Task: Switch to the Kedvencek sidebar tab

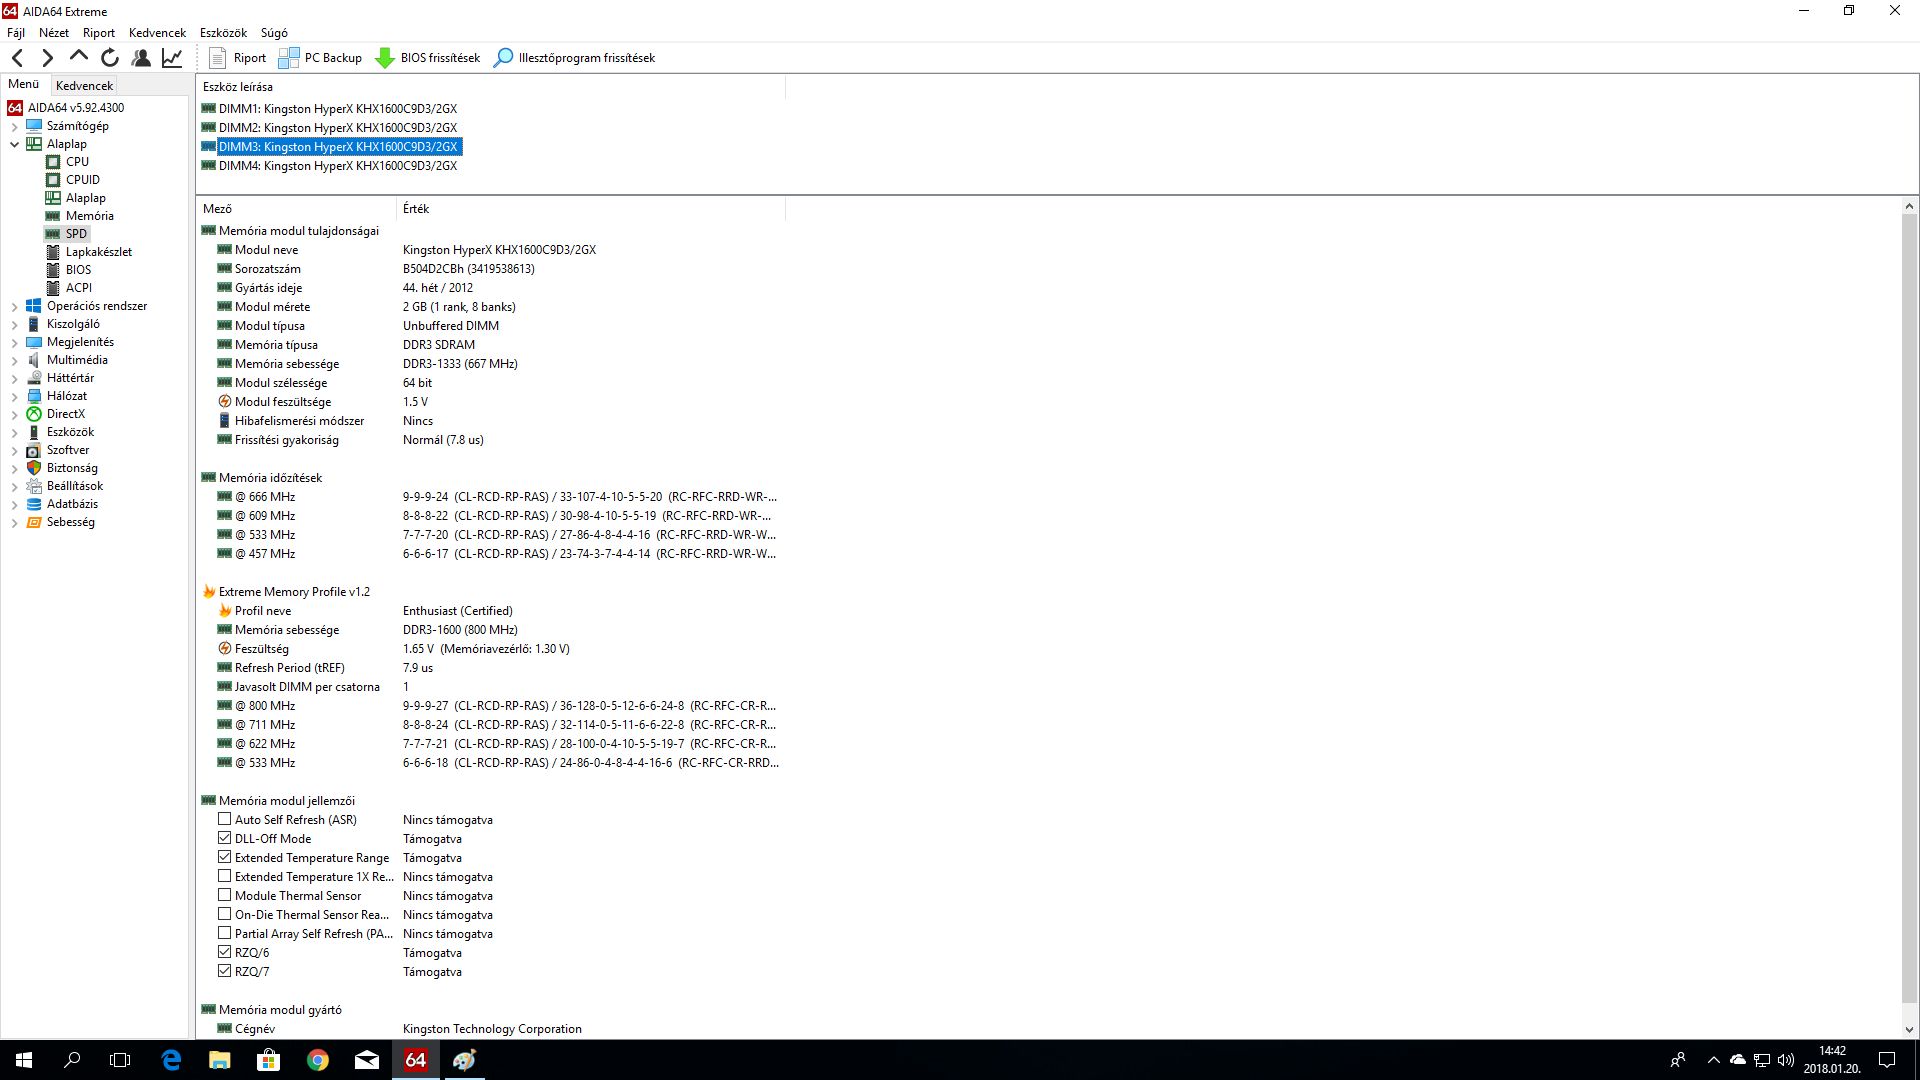Action: pos(84,86)
